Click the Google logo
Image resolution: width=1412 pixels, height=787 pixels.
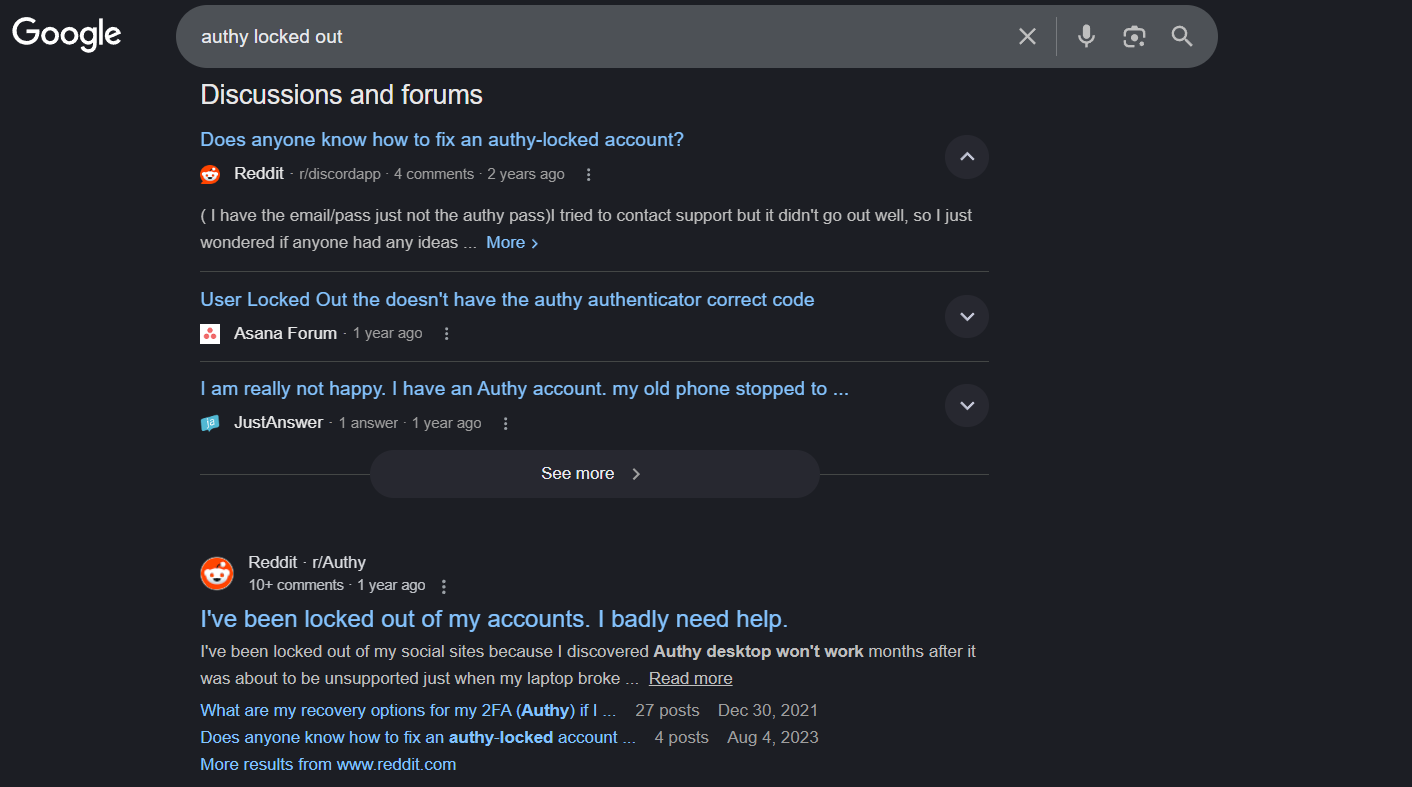coord(66,34)
